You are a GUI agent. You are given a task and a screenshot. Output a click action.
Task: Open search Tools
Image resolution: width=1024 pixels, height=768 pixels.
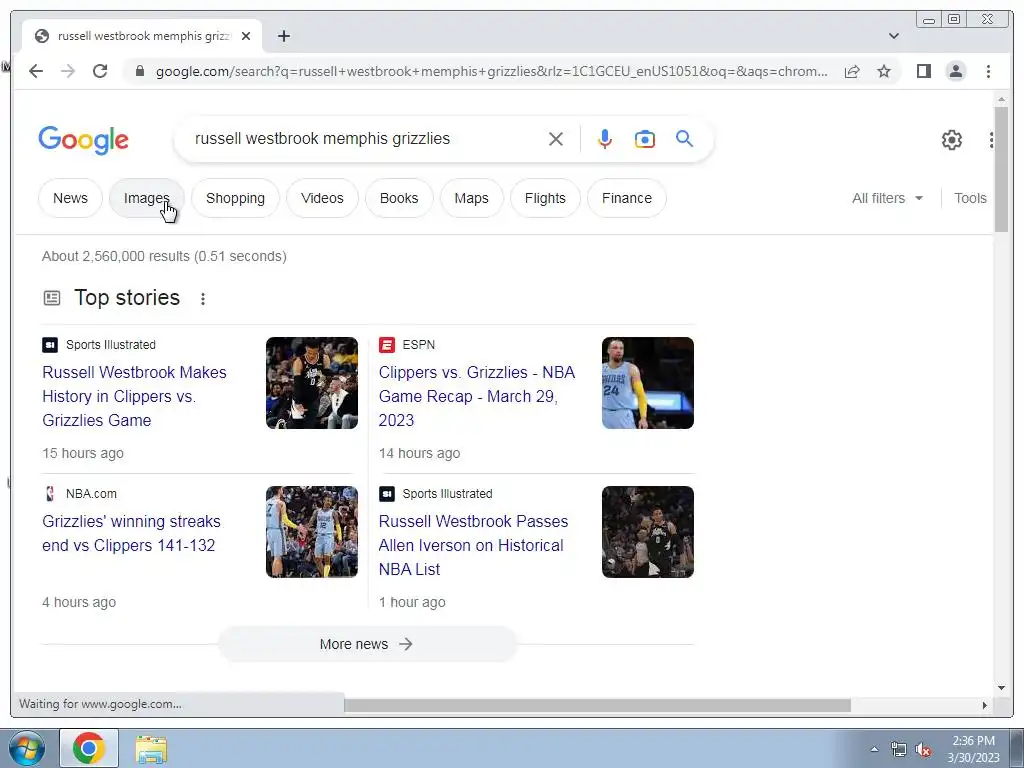coord(970,198)
